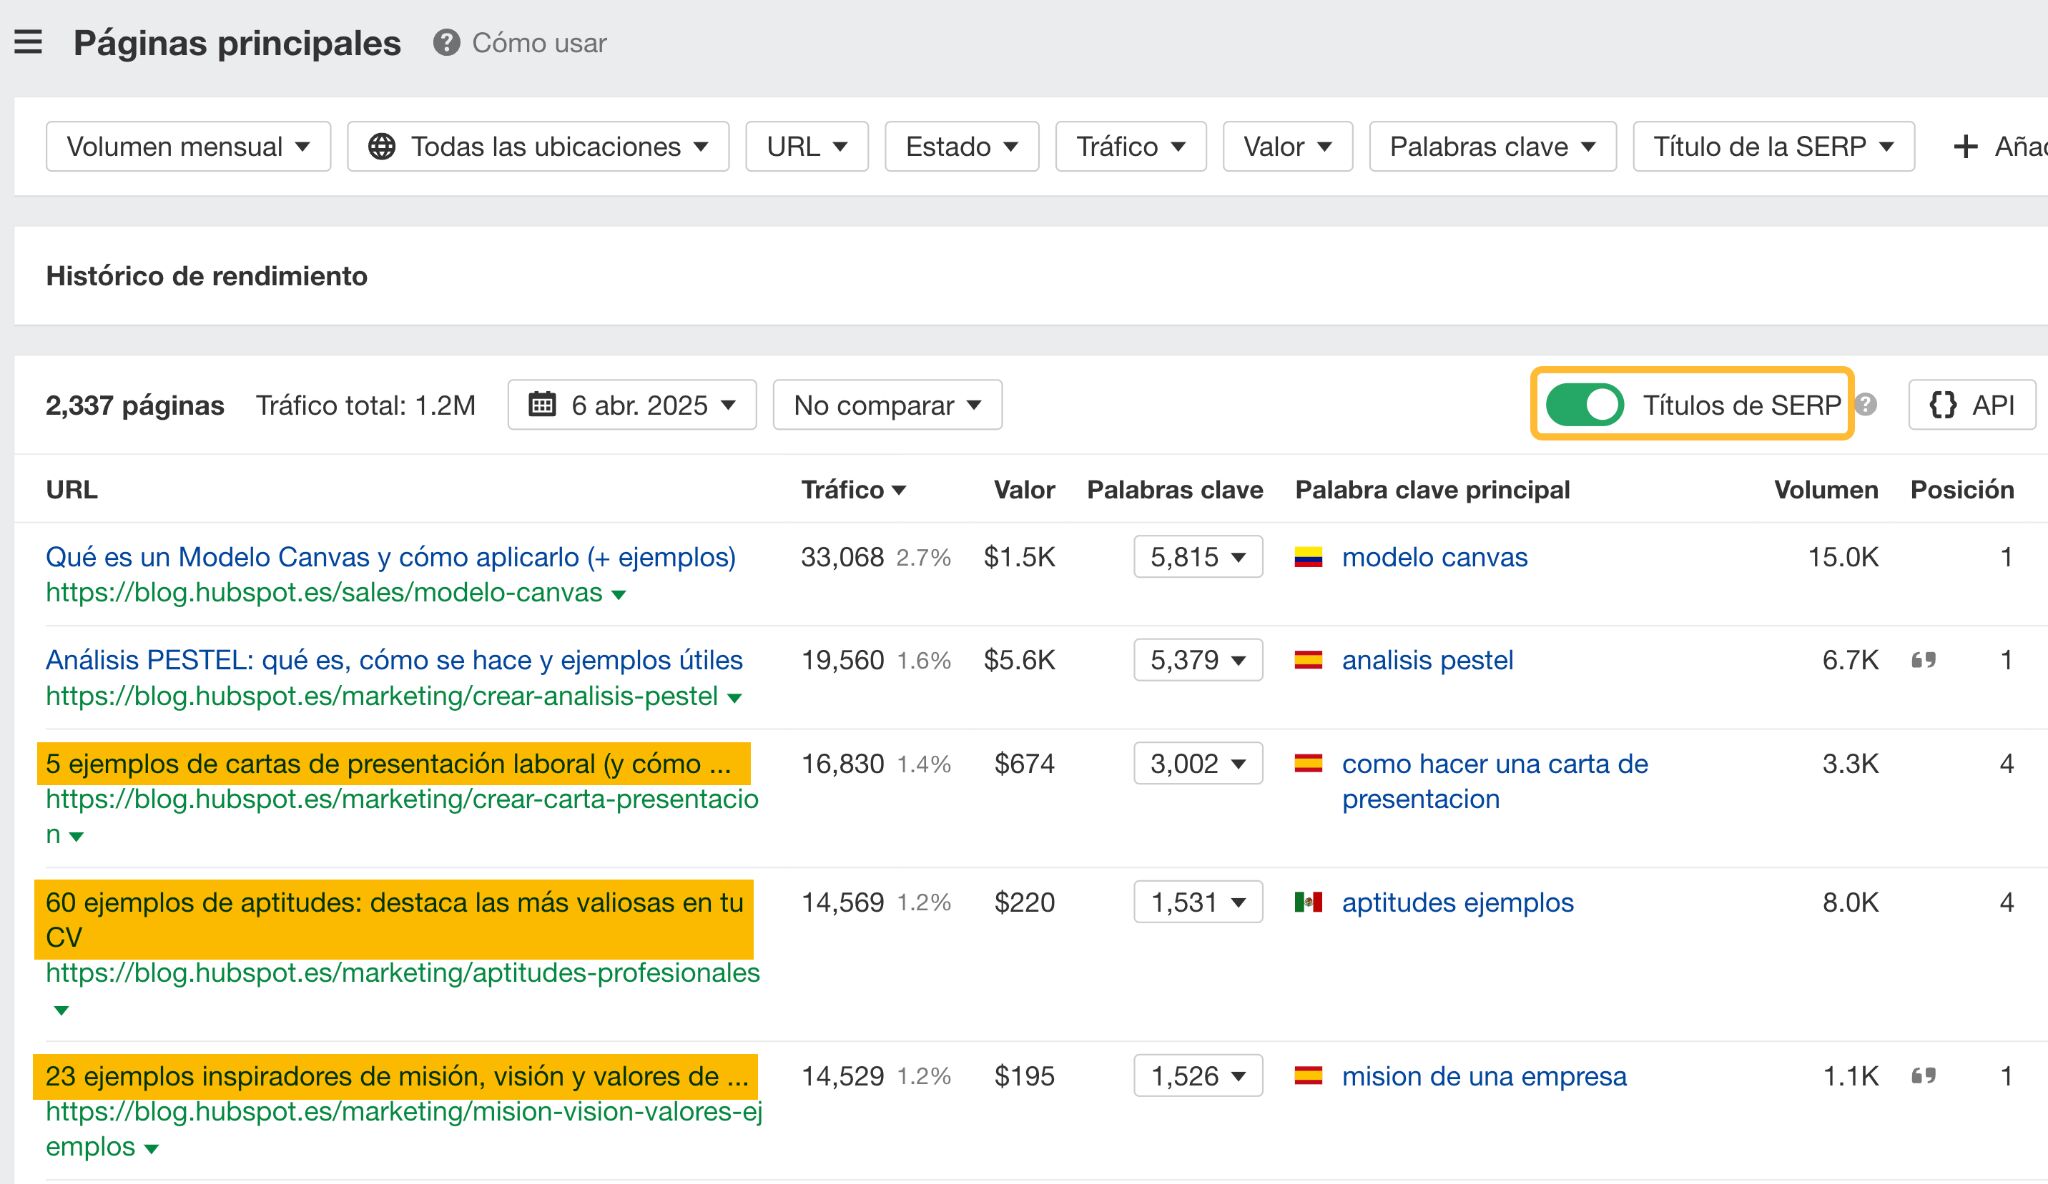This screenshot has width=2048, height=1184.
Task: Open the Volumen mensual filter dropdown
Action: click(187, 146)
